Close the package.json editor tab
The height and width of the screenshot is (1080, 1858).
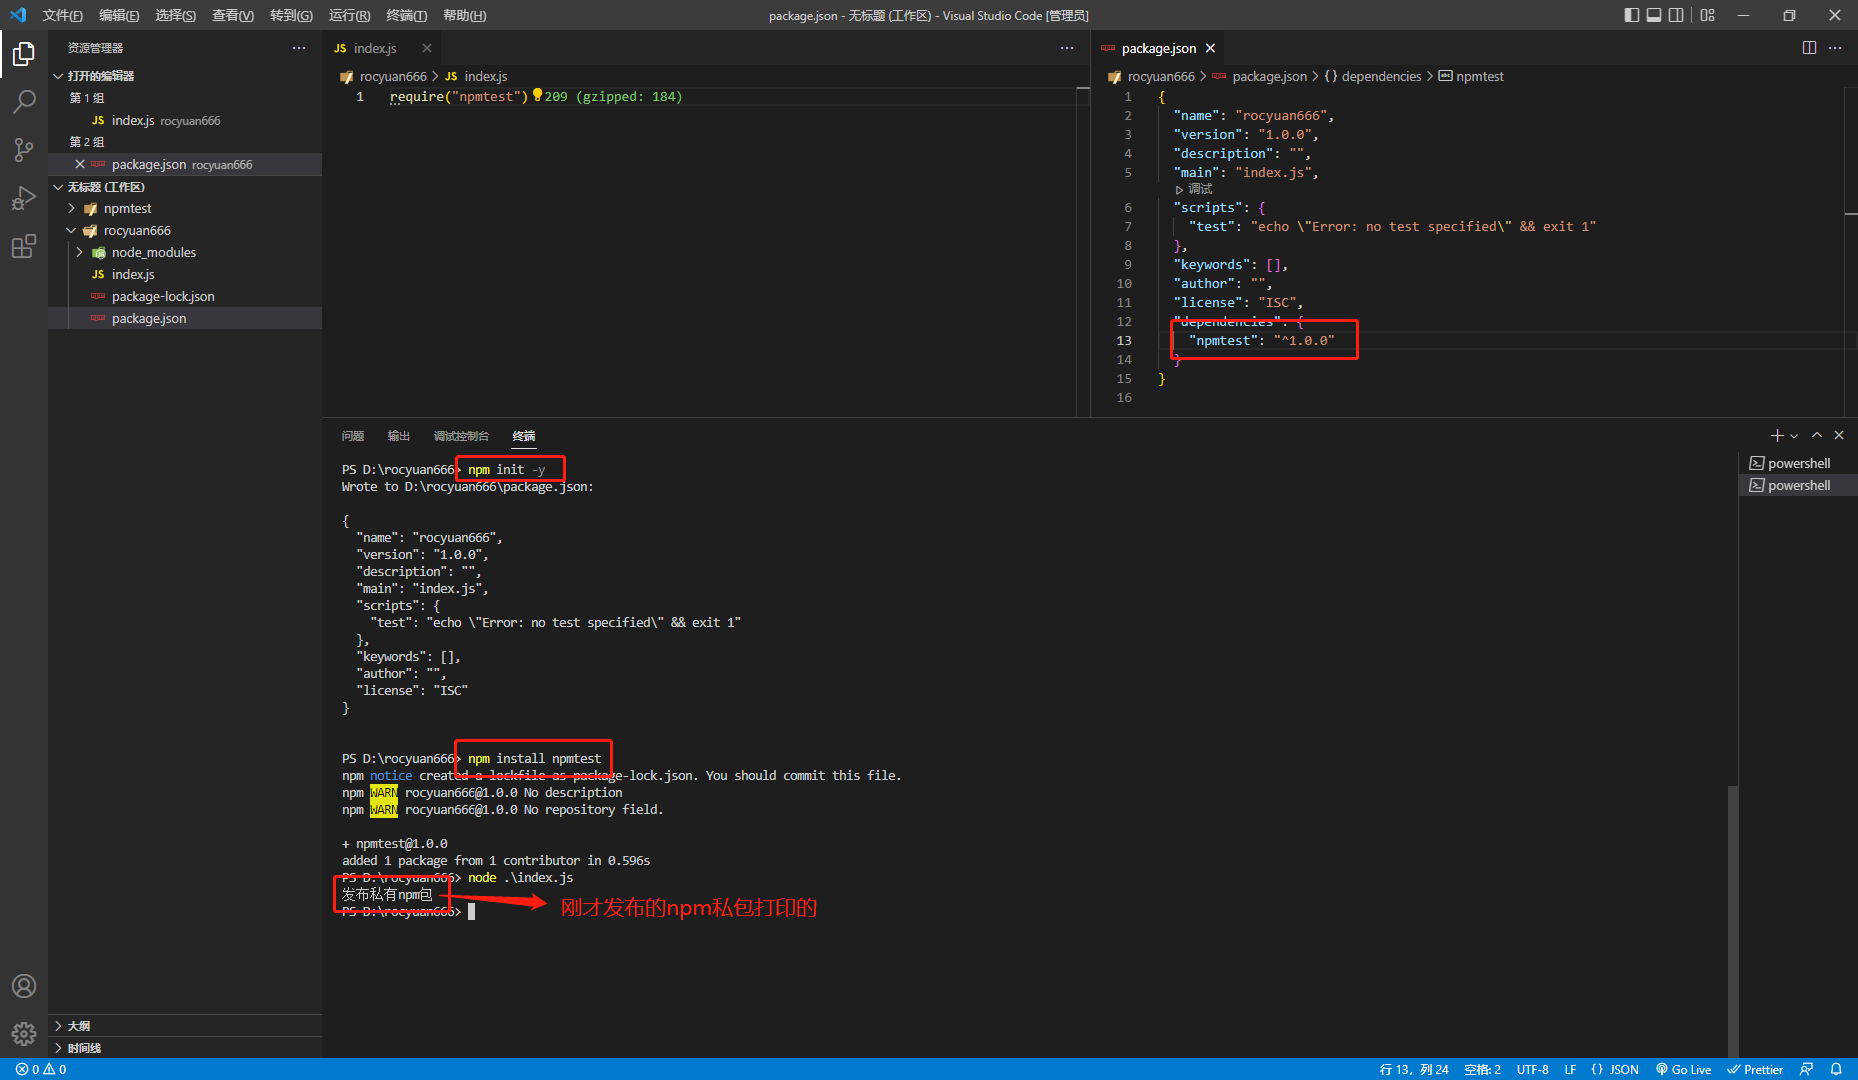click(x=1210, y=48)
